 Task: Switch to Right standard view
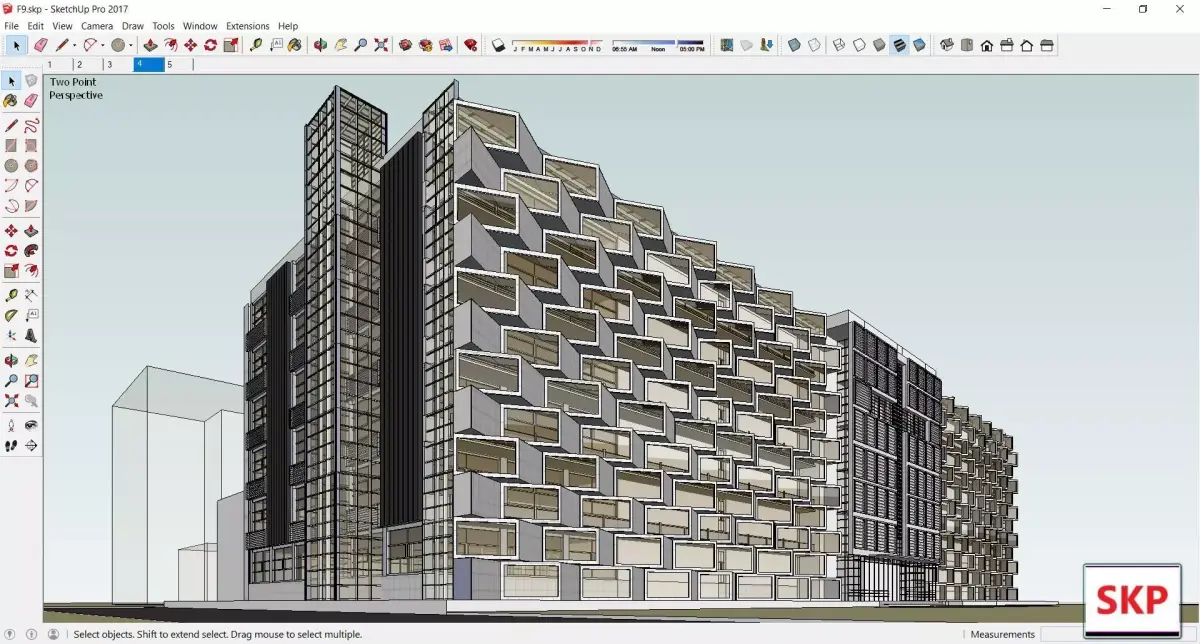1007,45
